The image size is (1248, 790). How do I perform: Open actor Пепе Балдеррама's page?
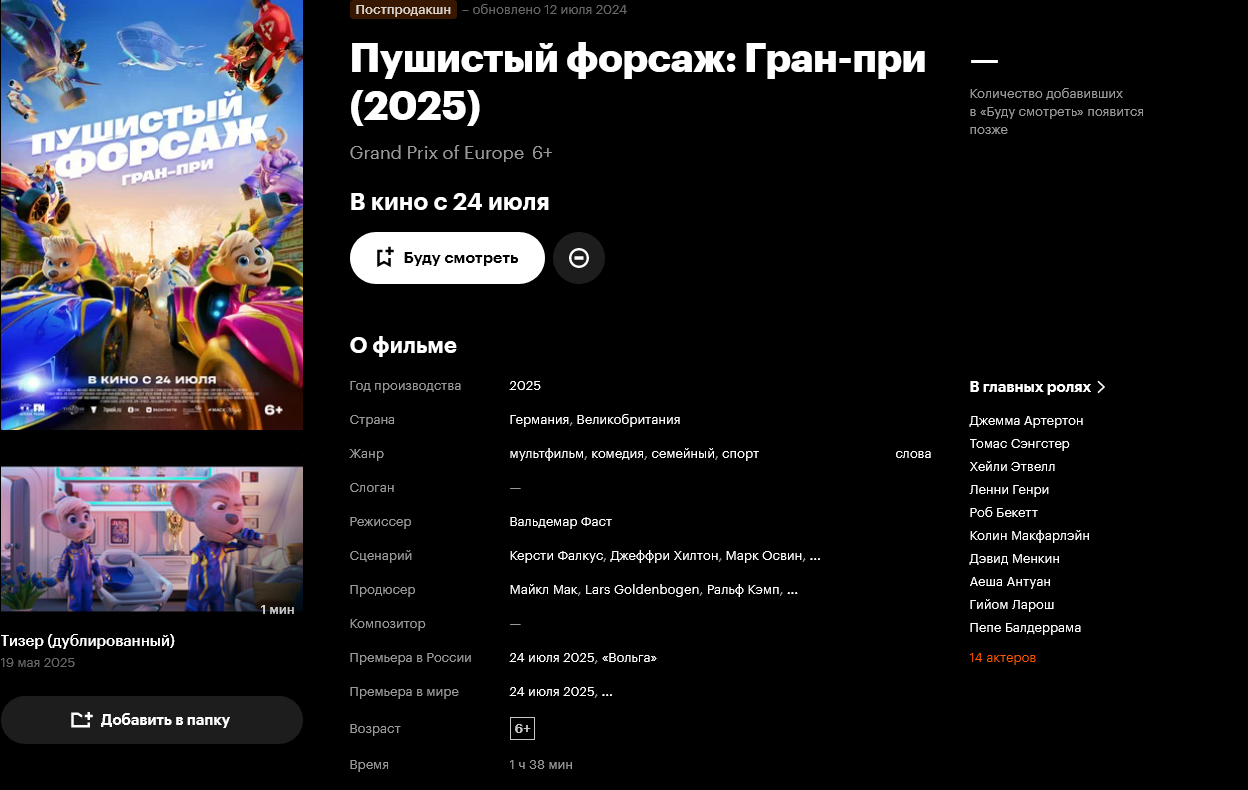coord(1025,628)
